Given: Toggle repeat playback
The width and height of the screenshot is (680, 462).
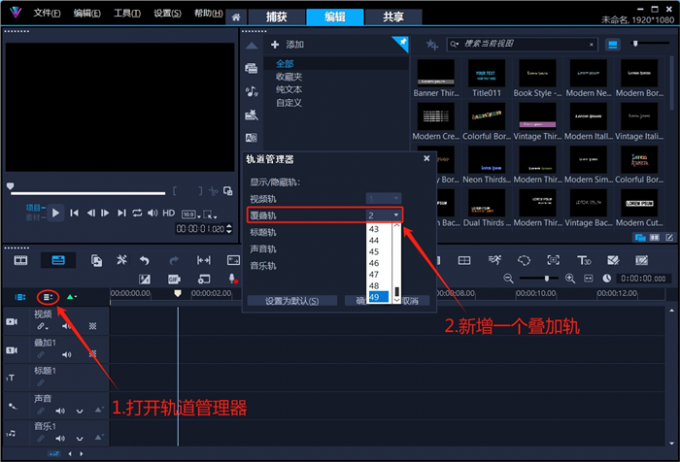Looking at the screenshot, I should (x=137, y=213).
